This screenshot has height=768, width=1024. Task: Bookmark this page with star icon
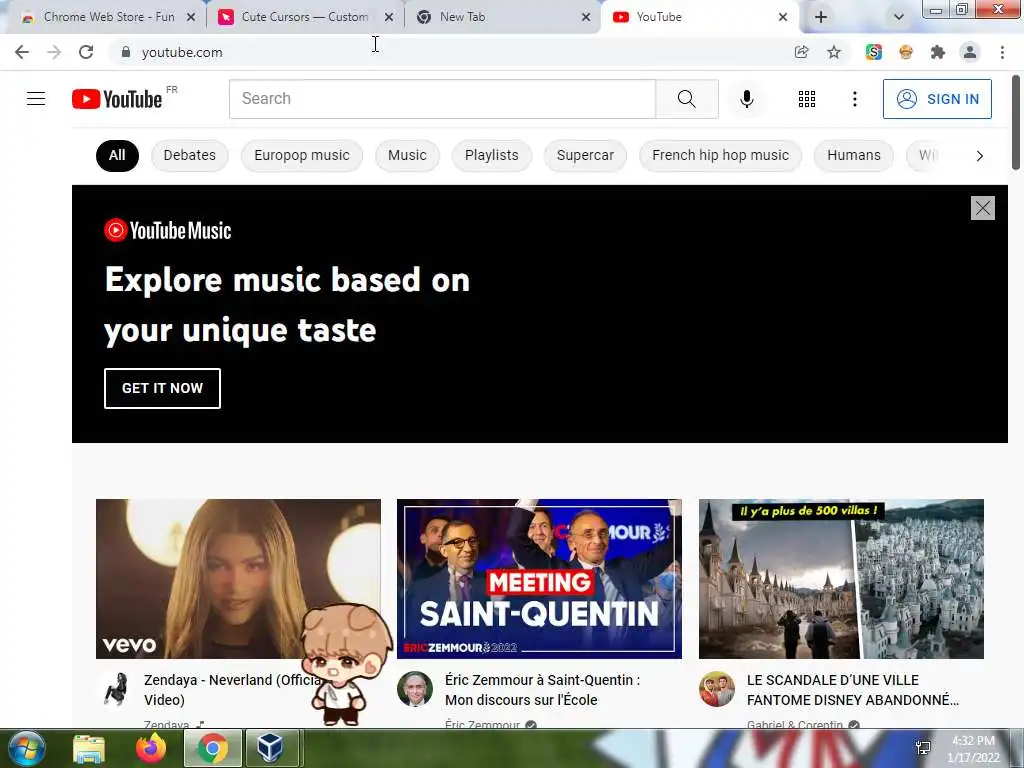[834, 52]
